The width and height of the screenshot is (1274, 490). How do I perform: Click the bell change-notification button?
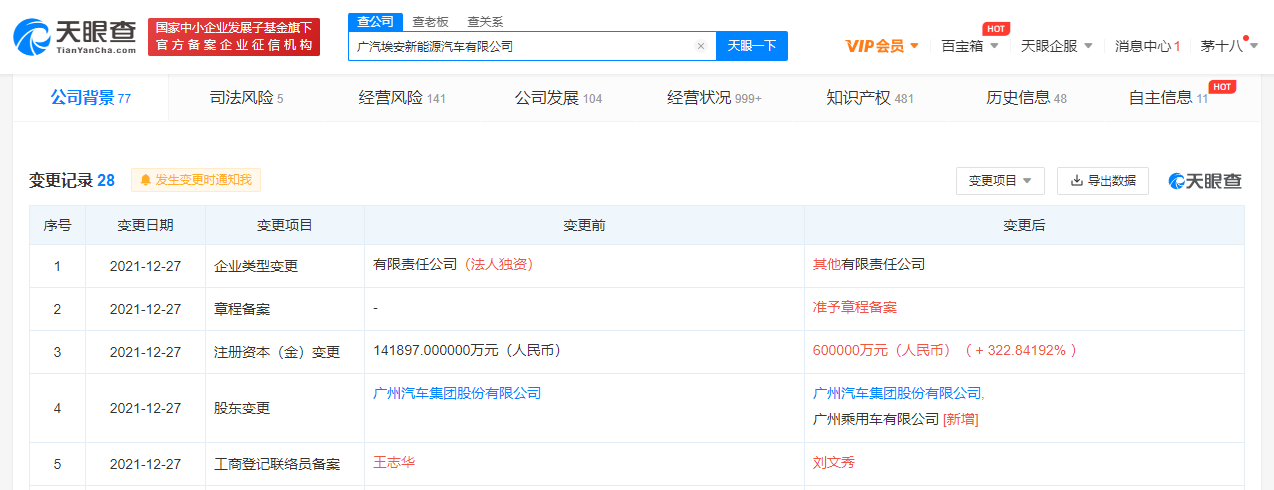point(196,180)
